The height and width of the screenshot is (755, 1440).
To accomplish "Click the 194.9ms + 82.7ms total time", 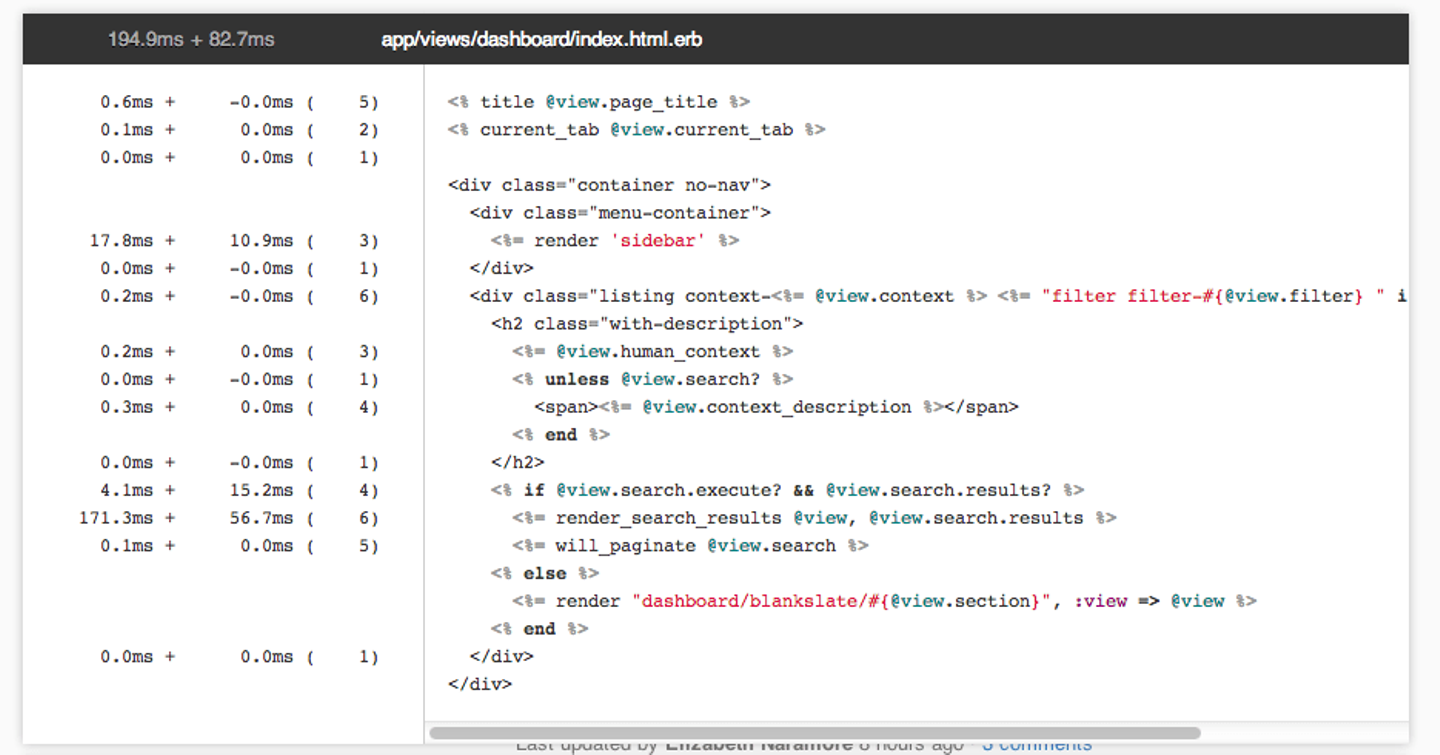I will click(x=191, y=40).
